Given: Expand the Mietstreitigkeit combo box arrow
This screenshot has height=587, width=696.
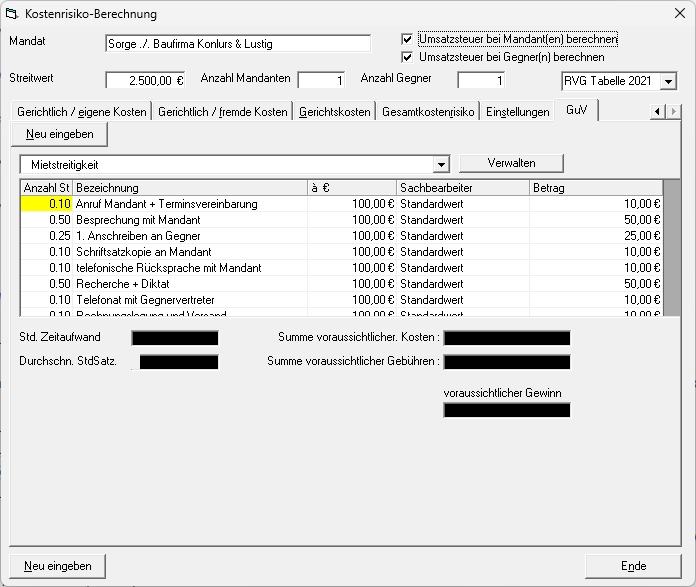Looking at the screenshot, I should 441,165.
